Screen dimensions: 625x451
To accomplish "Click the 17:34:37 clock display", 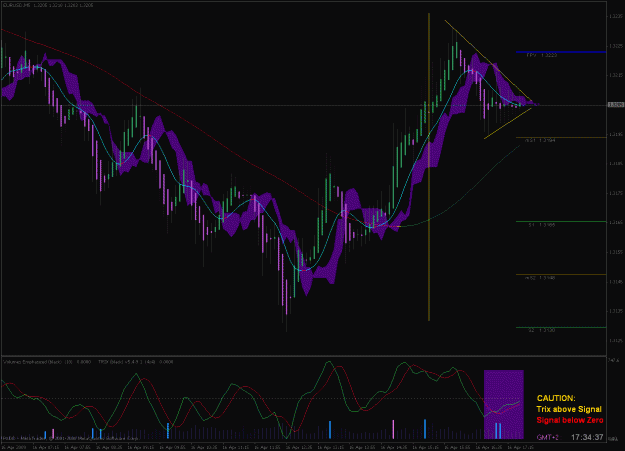I will pyautogui.click(x=587, y=437).
